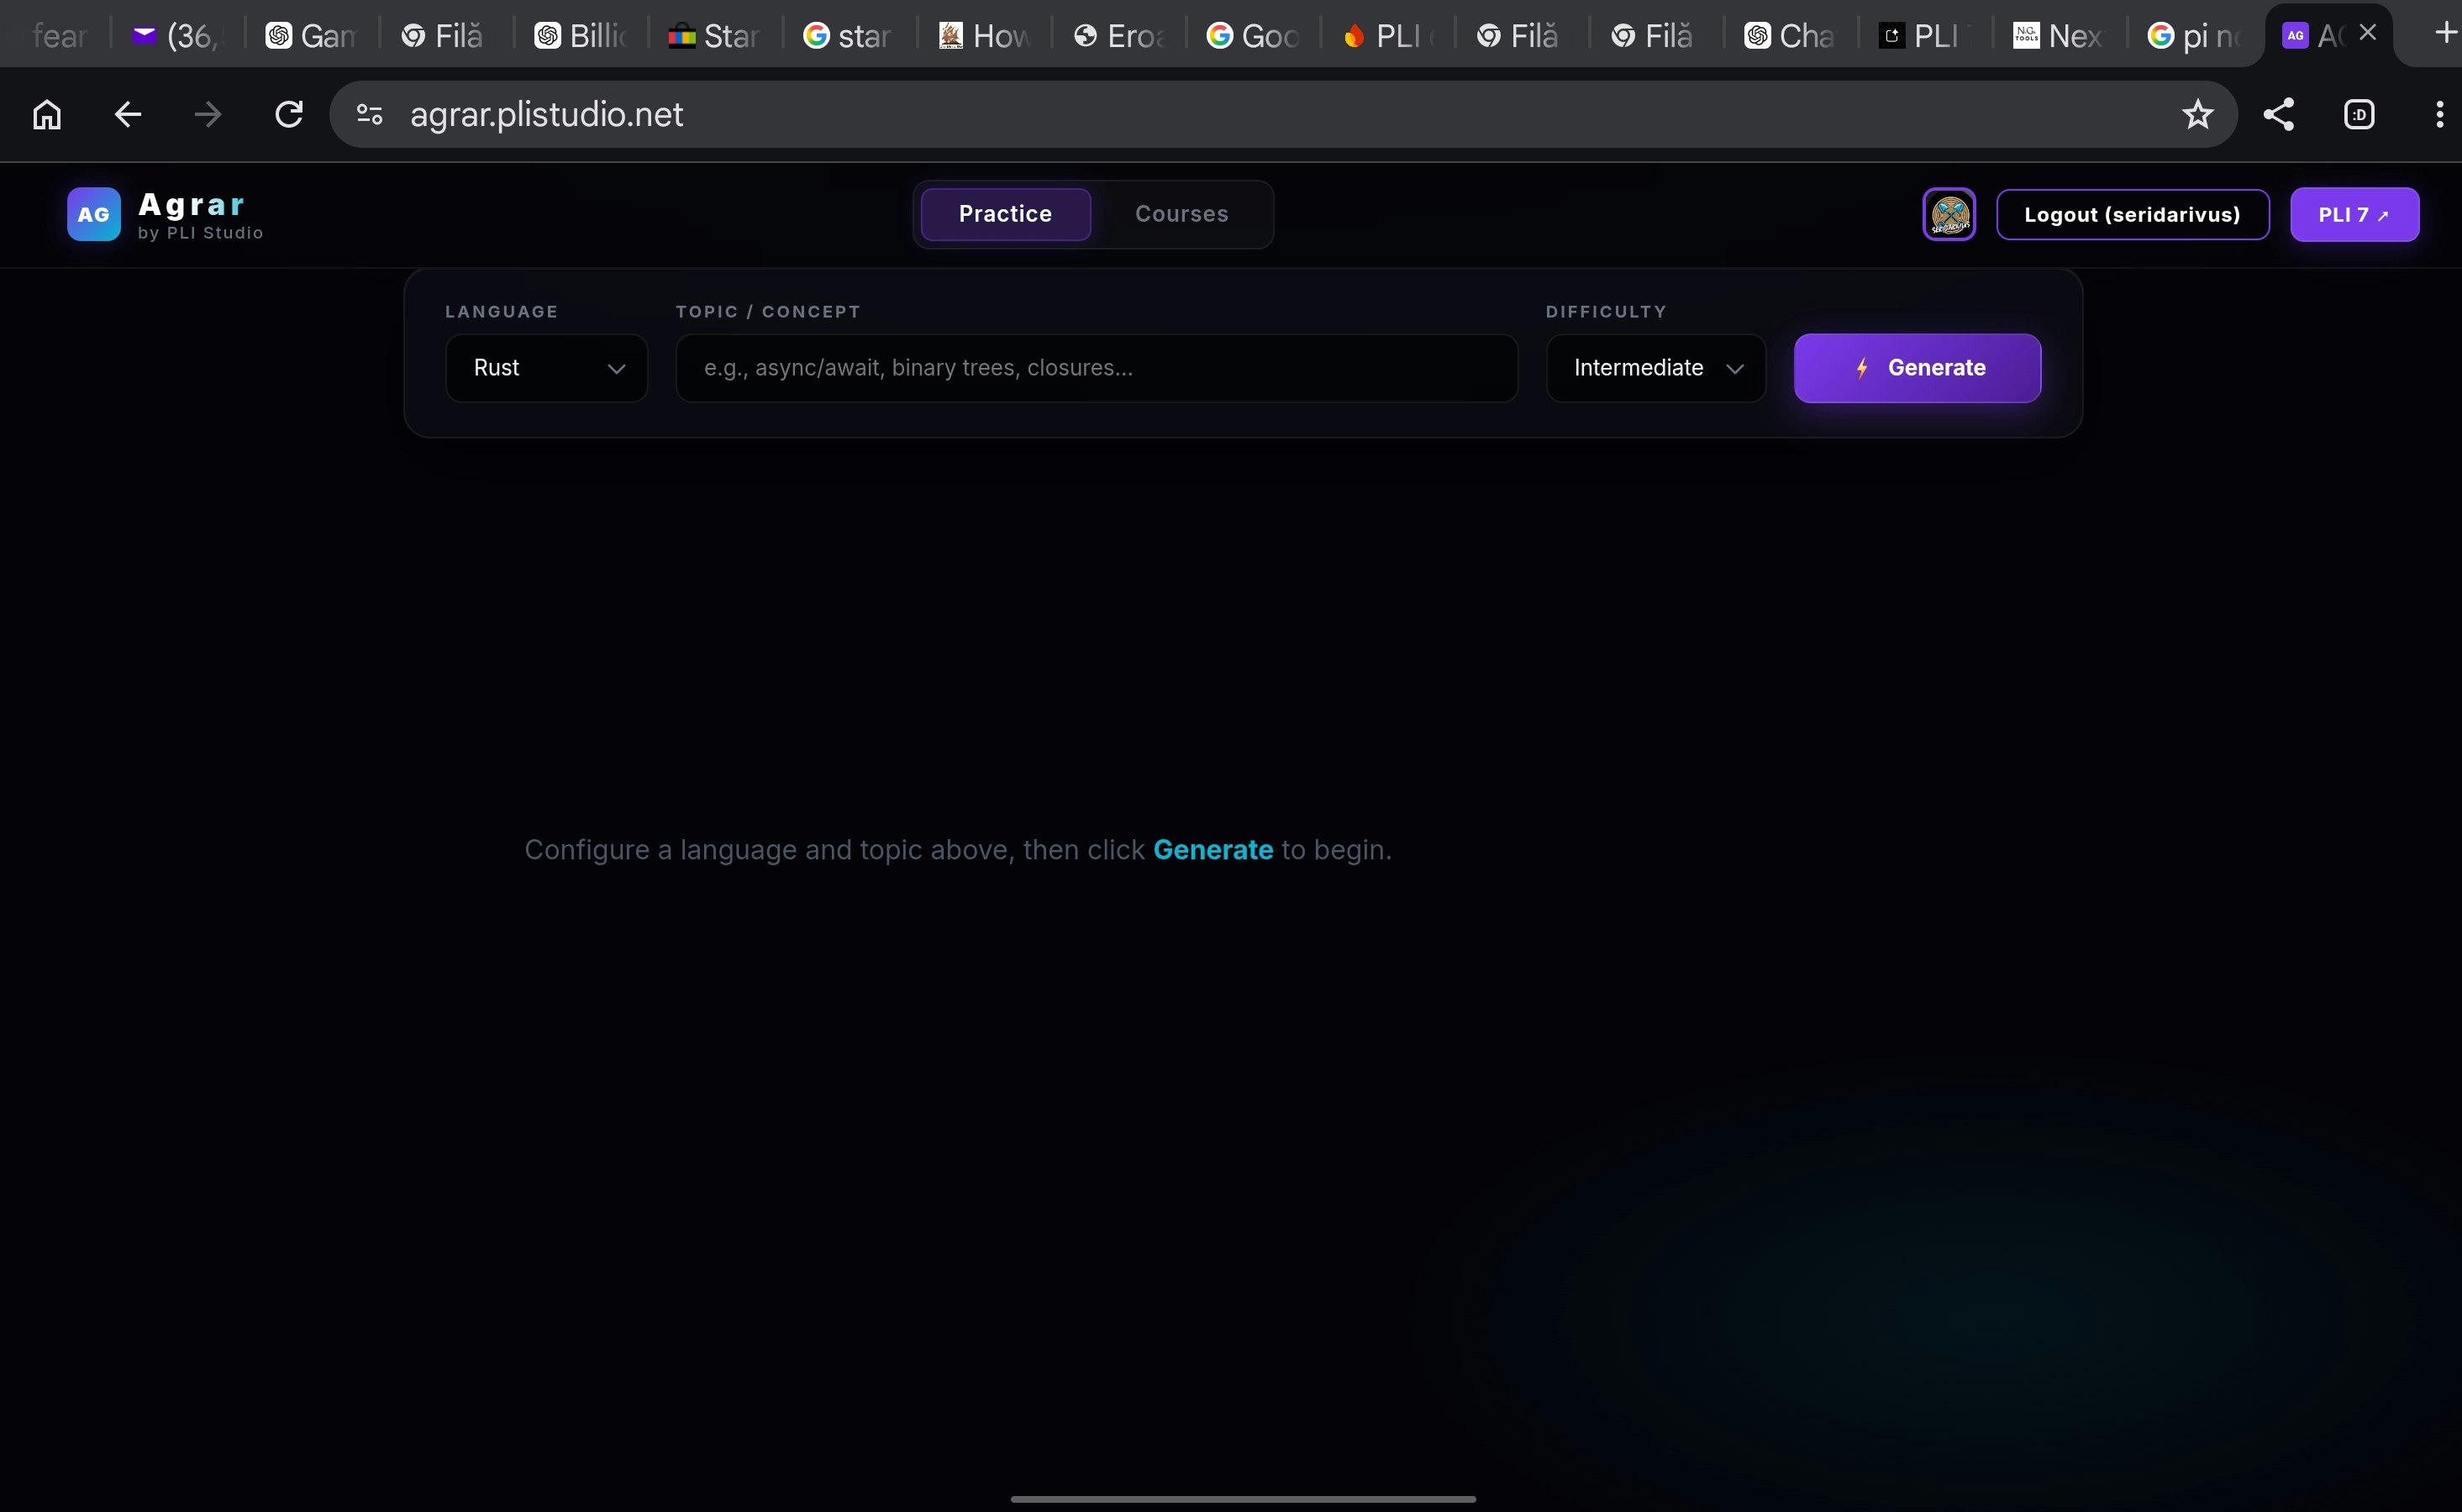This screenshot has width=2462, height=1512.
Task: Click the purple Generate button
Action: tap(1917, 368)
